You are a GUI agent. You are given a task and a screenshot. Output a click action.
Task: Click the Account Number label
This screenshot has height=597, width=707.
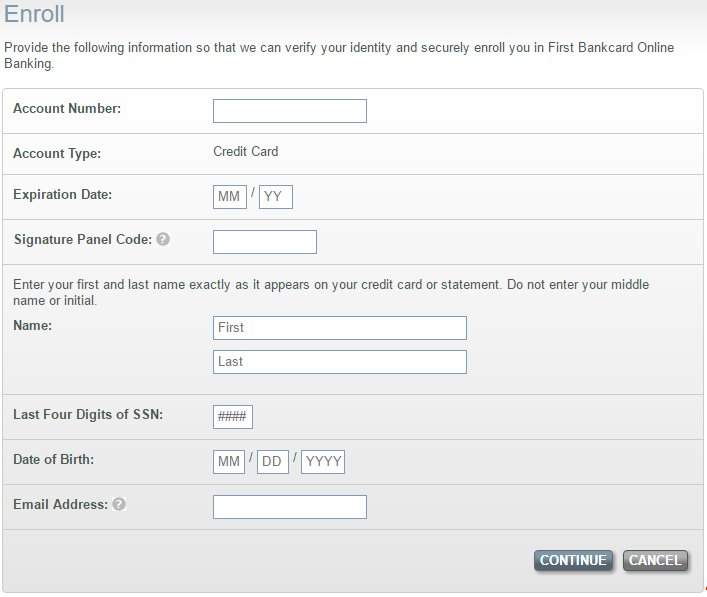pyautogui.click(x=67, y=109)
